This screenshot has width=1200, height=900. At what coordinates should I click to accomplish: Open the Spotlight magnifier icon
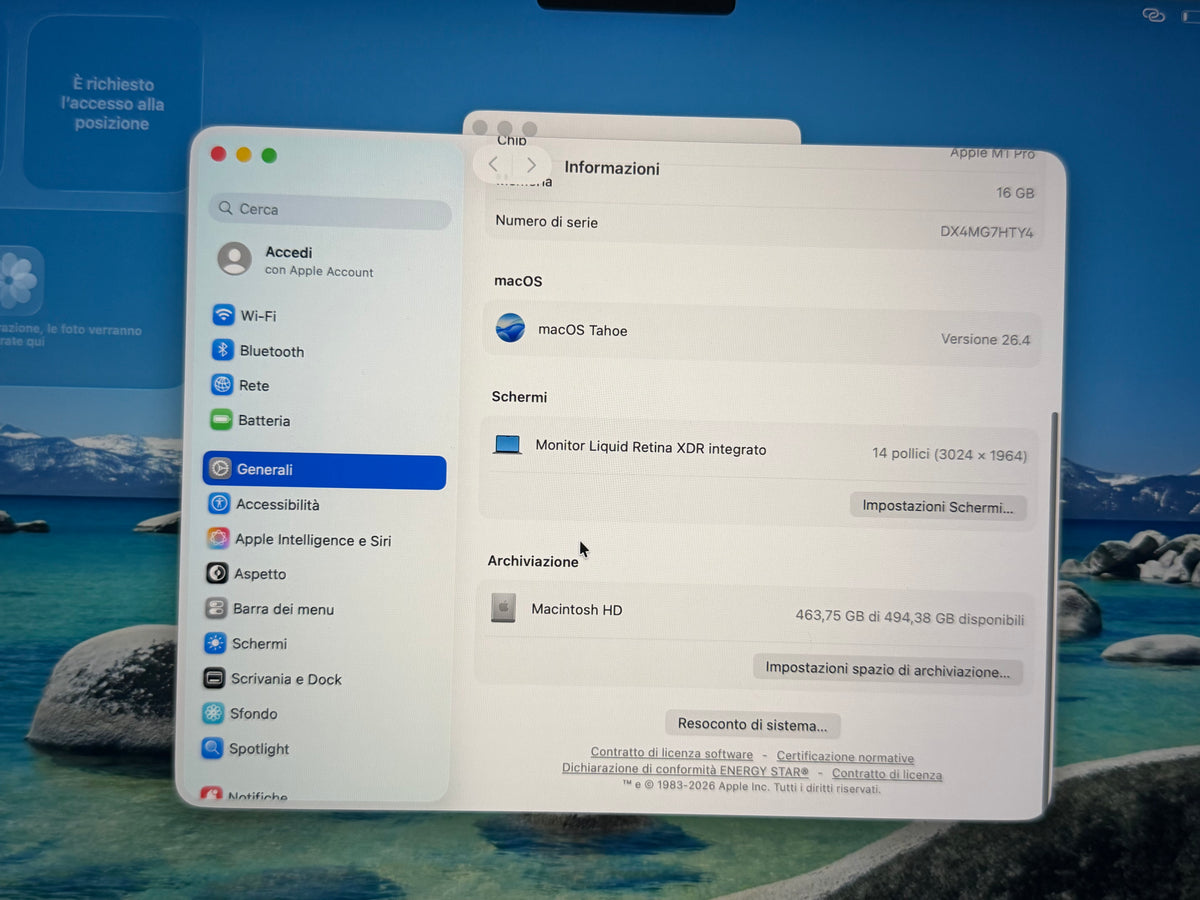pyautogui.click(x=212, y=748)
